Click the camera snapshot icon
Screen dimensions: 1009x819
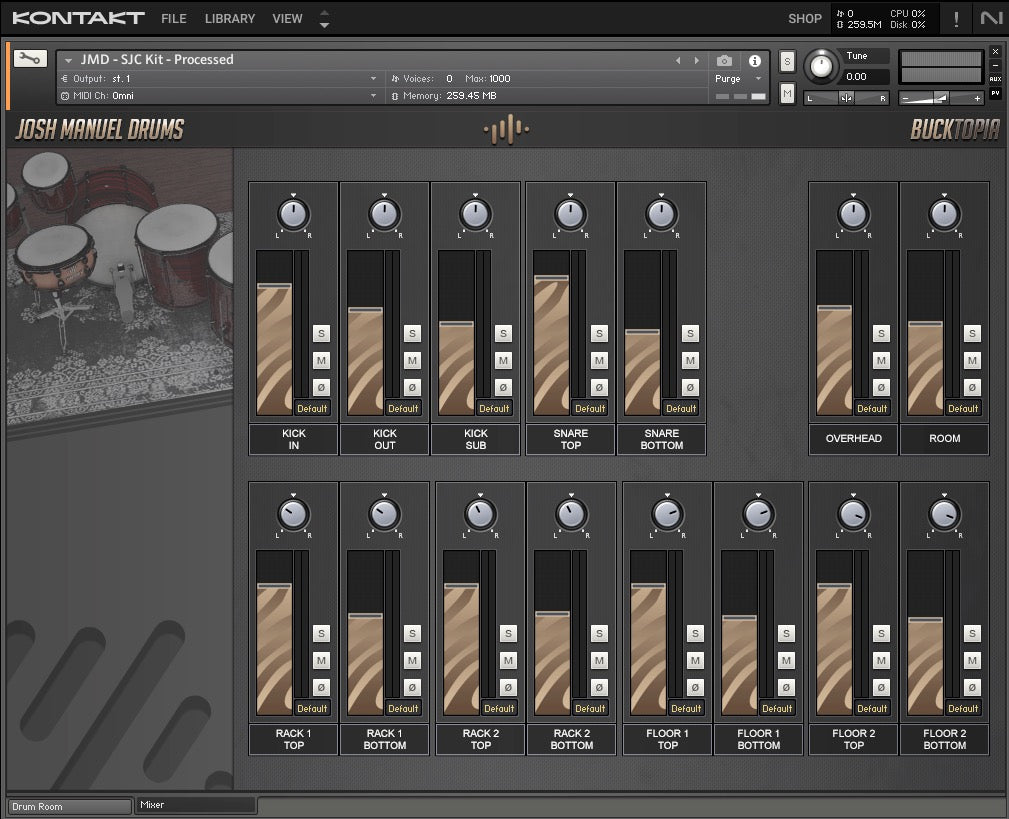click(725, 61)
